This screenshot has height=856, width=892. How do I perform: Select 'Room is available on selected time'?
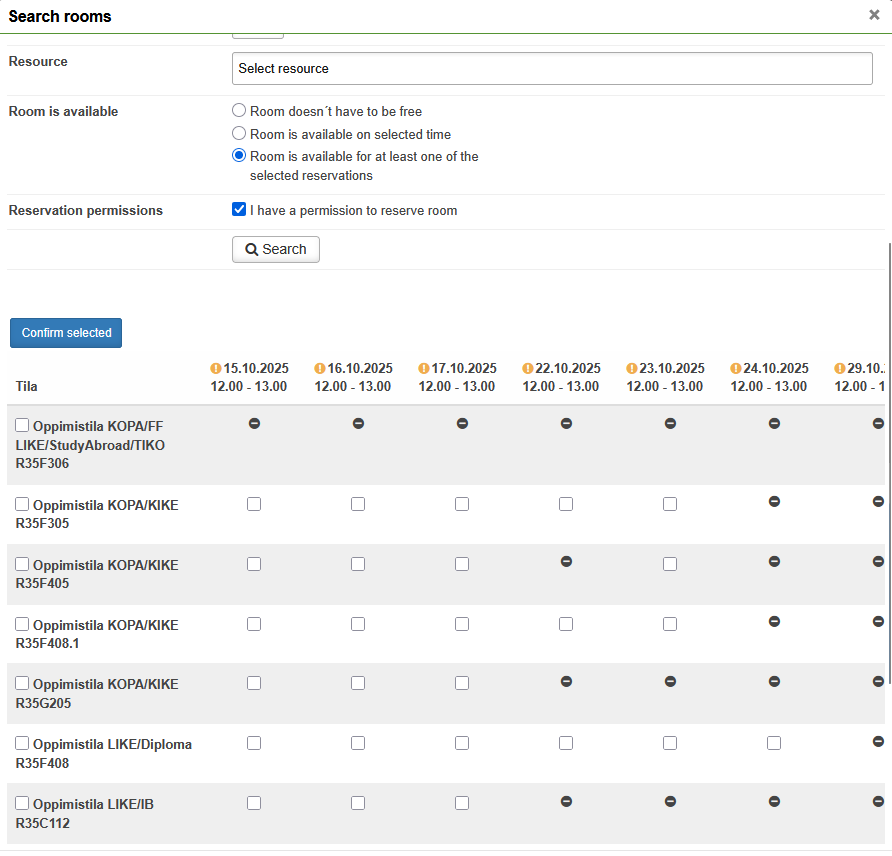tap(239, 133)
